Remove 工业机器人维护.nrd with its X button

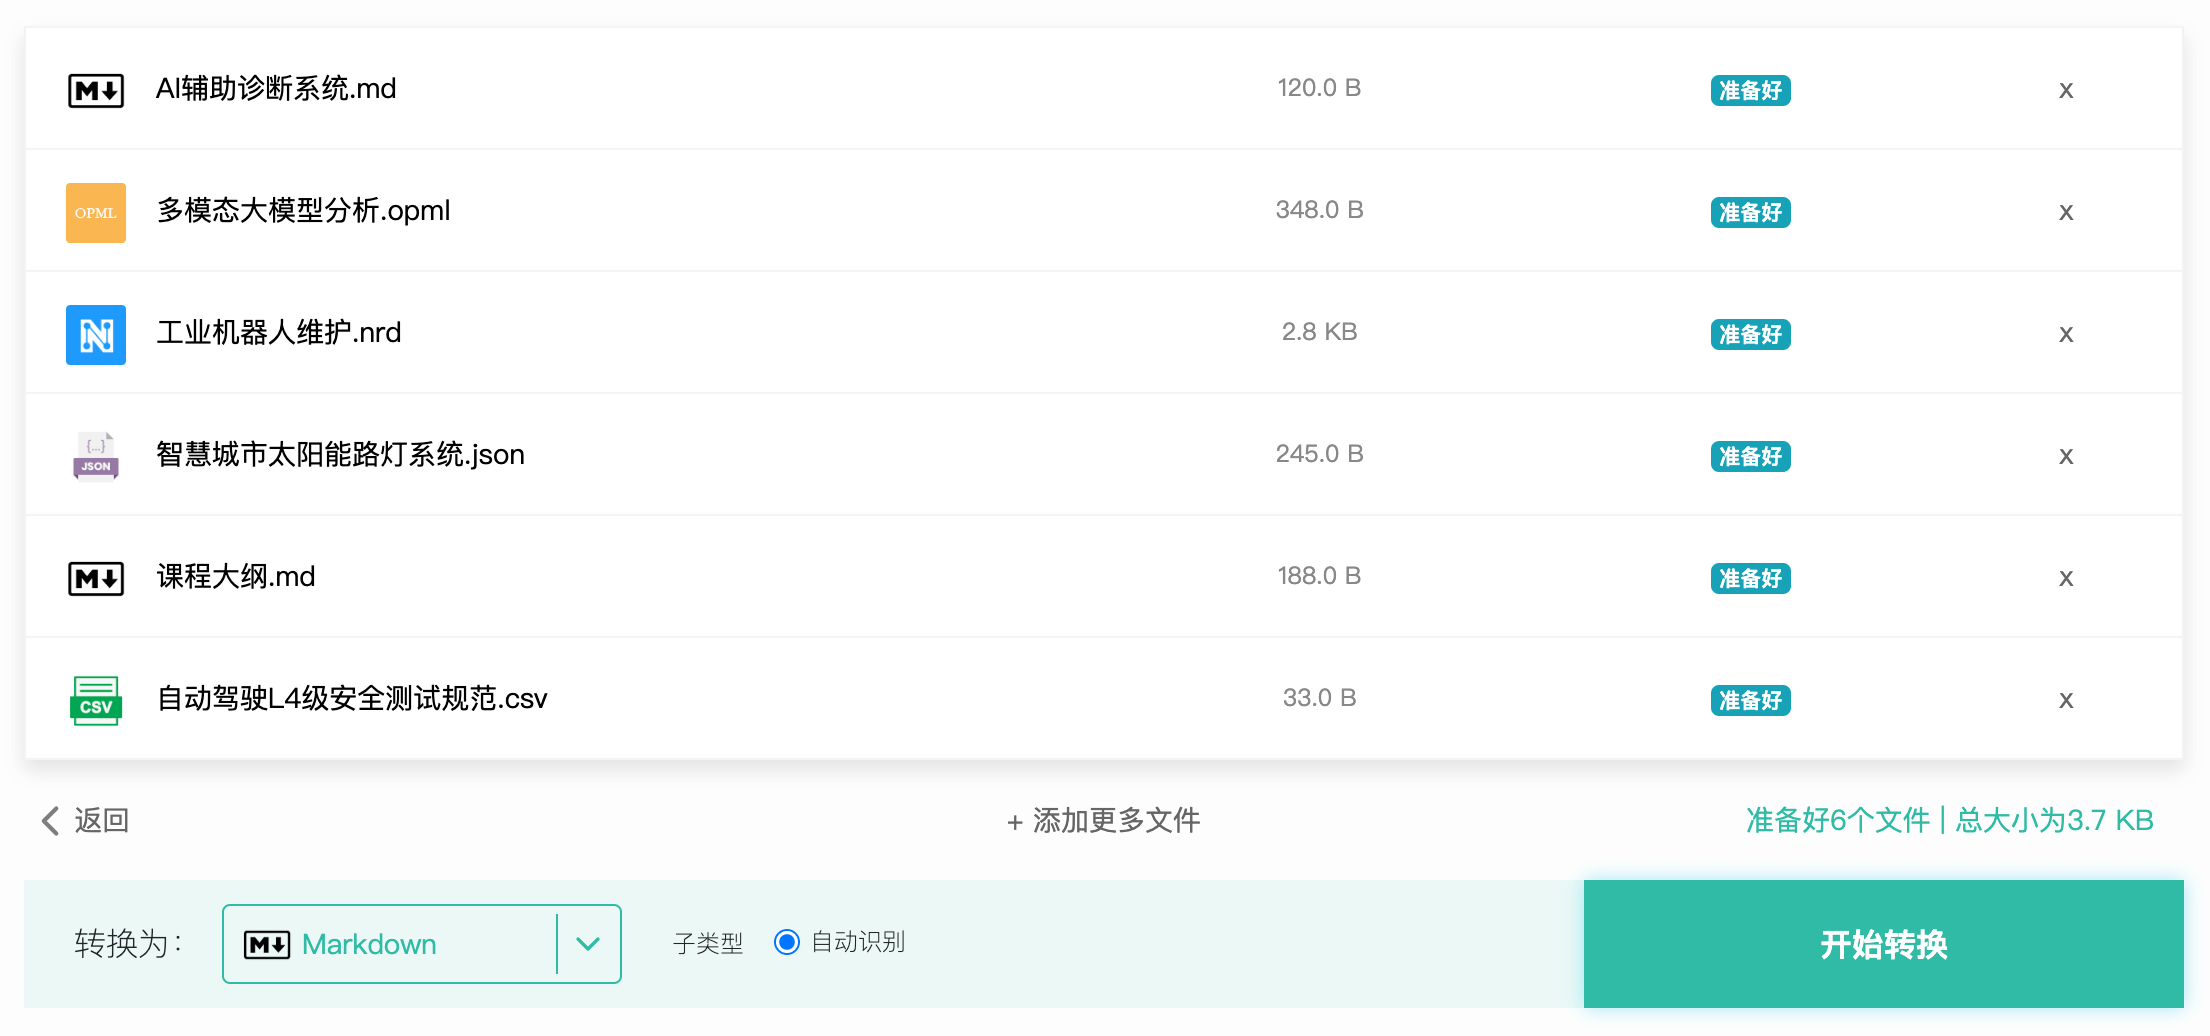2066,334
